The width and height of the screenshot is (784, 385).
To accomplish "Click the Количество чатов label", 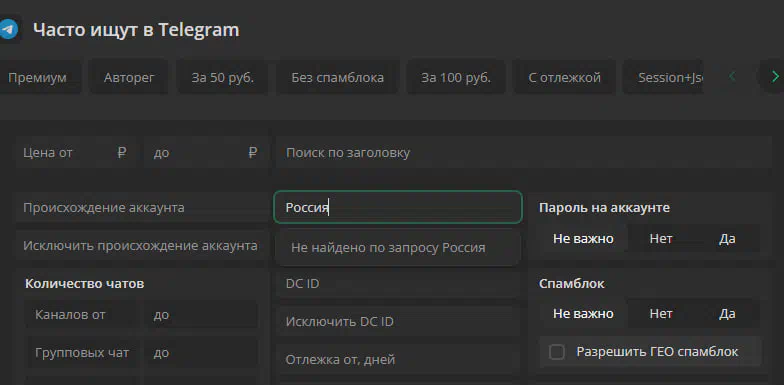I will click(84, 284).
